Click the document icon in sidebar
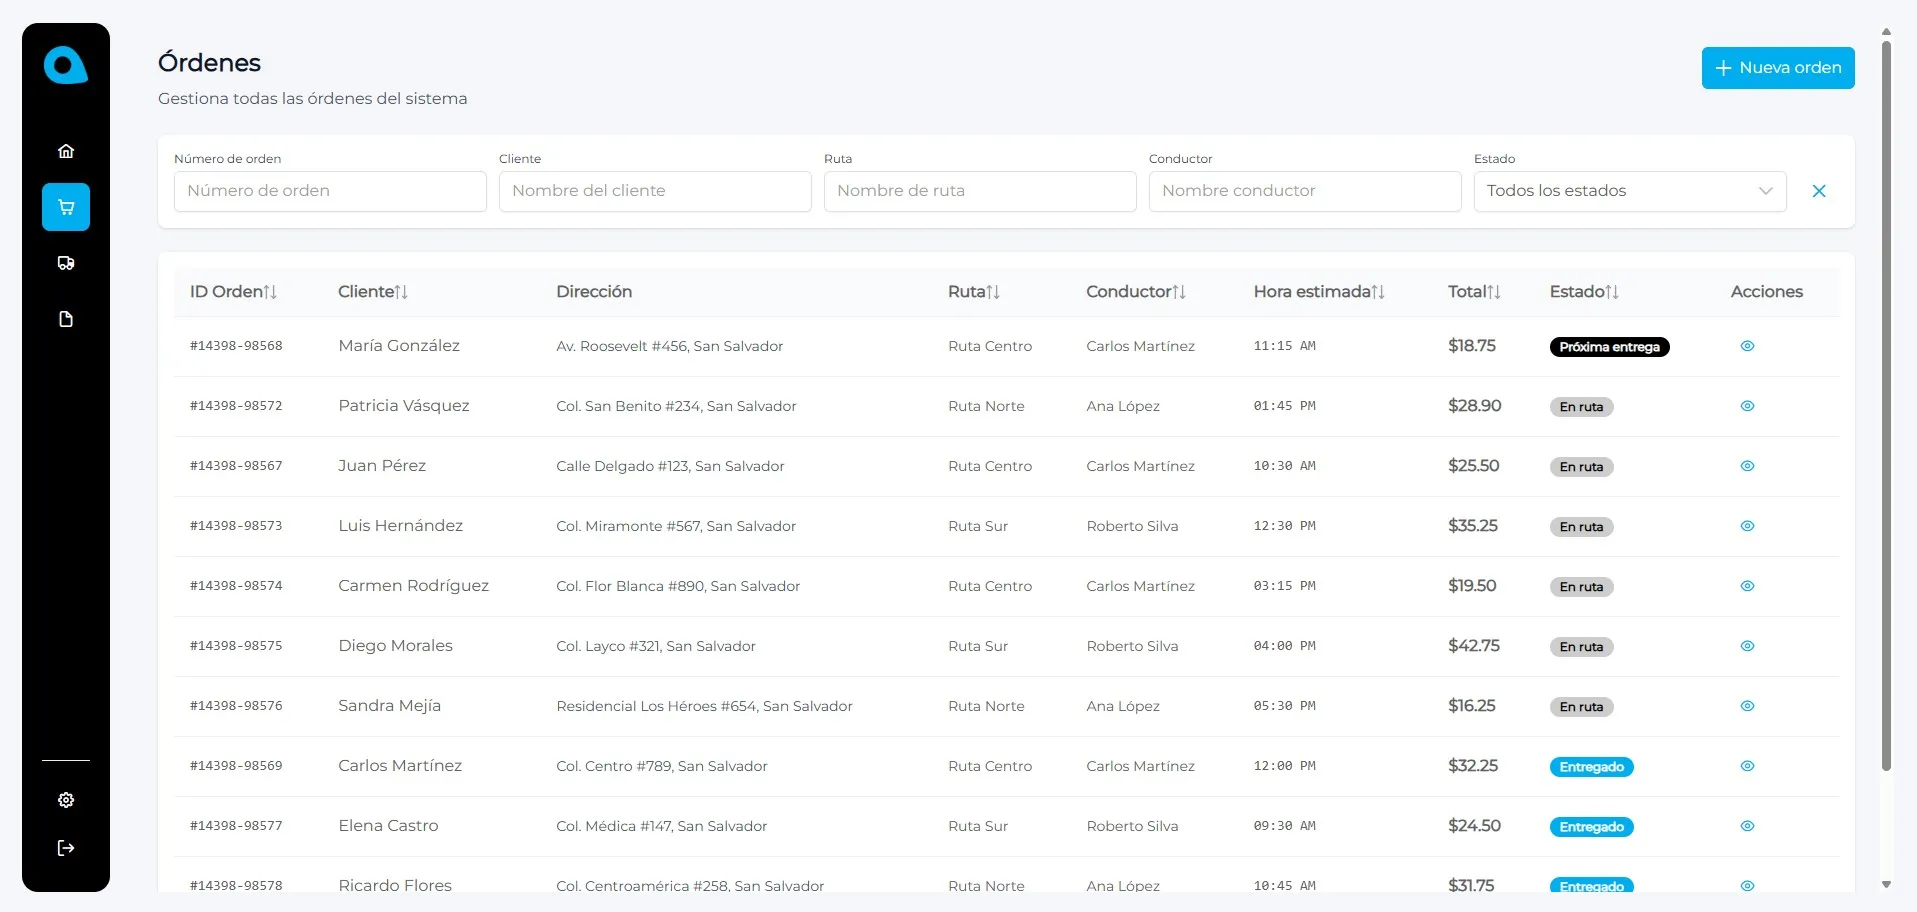Viewport: 1917px width, 912px height. [66, 319]
